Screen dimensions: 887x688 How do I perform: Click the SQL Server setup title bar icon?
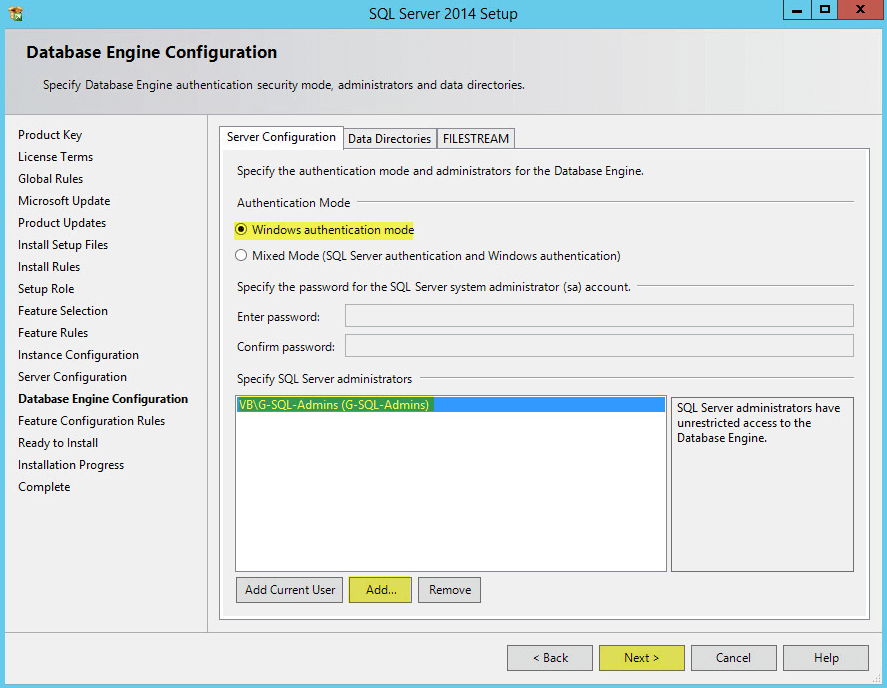16,13
